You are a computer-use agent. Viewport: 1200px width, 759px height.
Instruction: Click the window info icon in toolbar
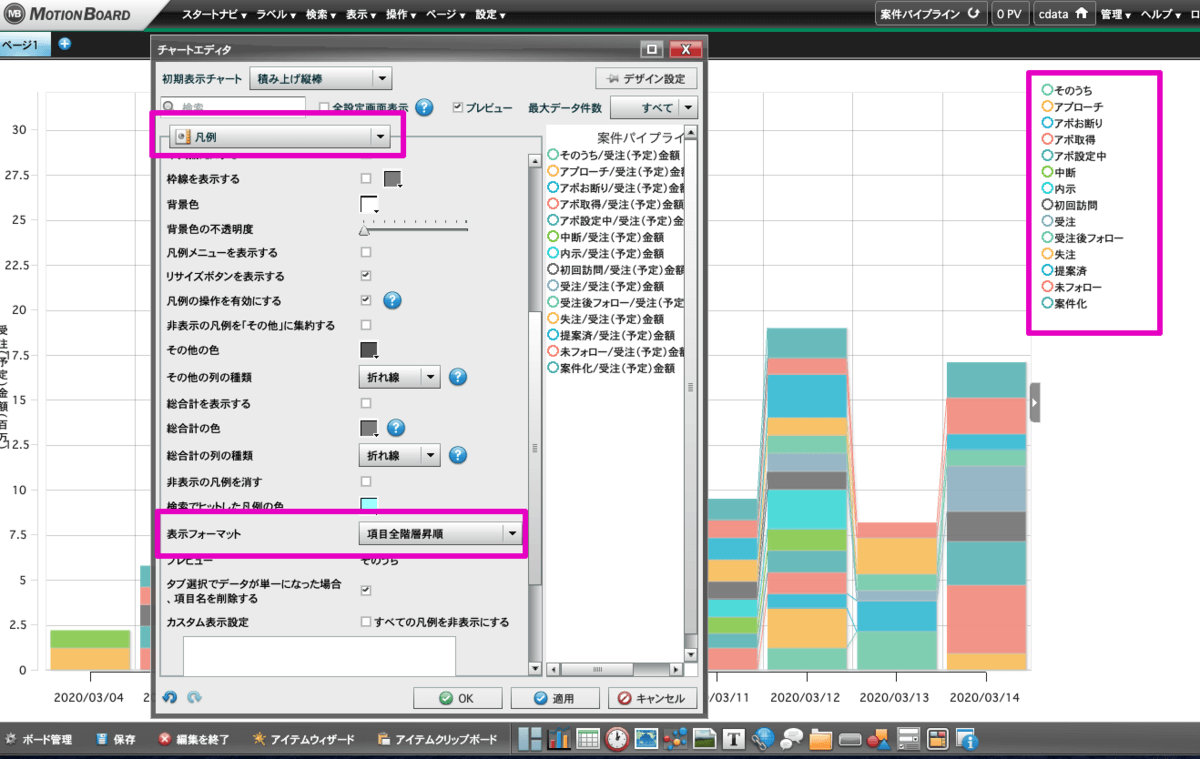(x=967, y=740)
